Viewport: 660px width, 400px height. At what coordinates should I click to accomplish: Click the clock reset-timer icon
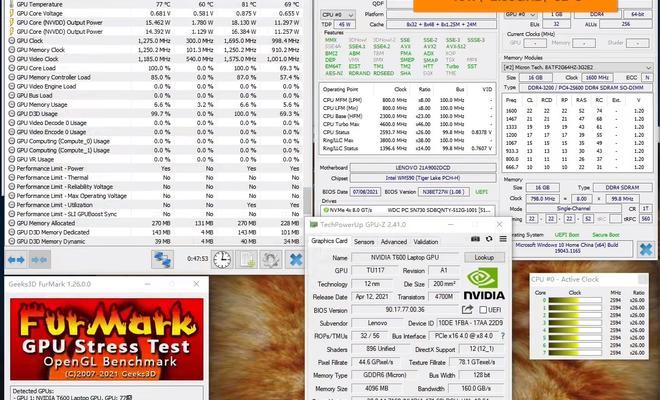tap(222, 260)
